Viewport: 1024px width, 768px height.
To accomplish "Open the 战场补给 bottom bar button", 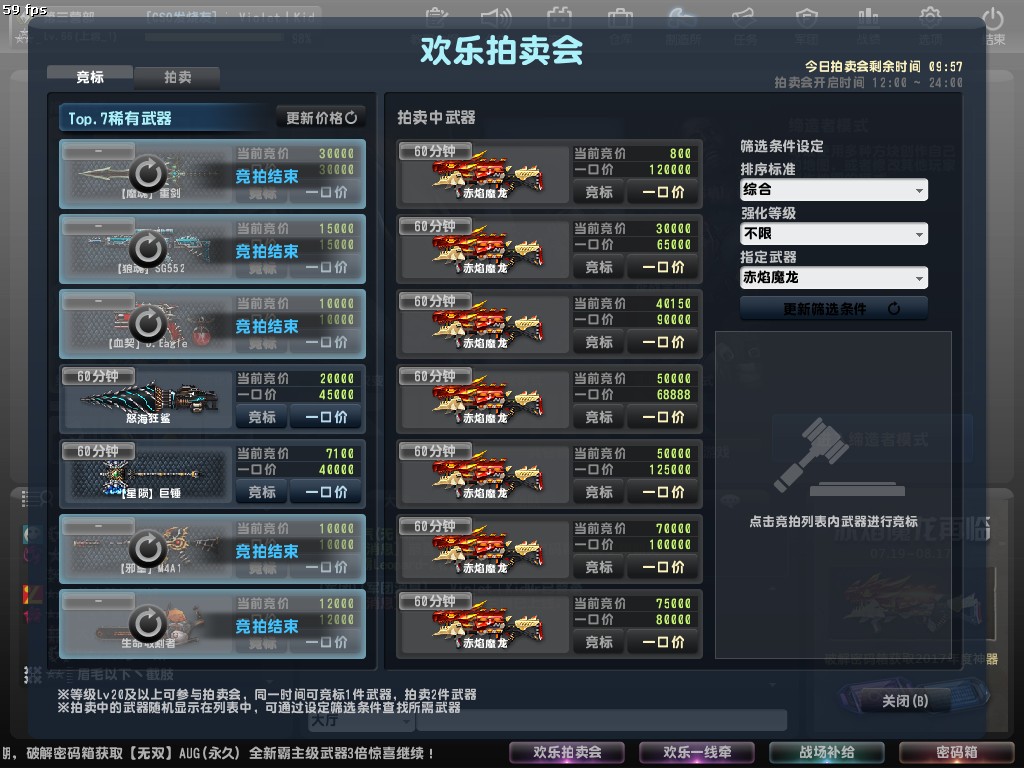I will tap(827, 752).
